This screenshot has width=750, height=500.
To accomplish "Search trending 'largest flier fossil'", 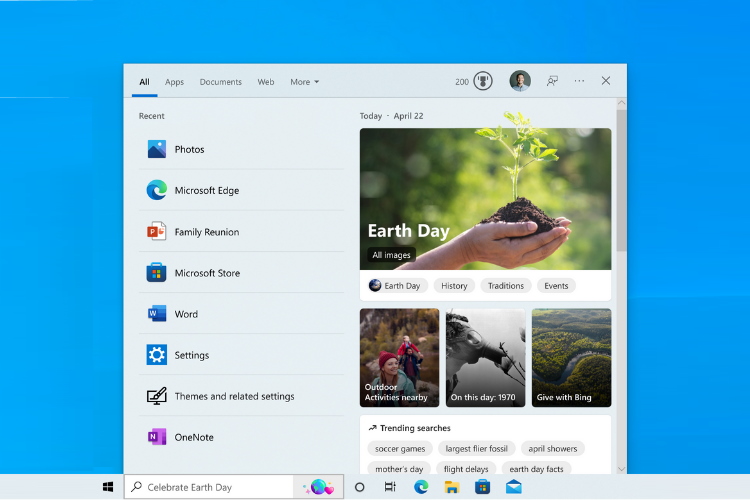I will pyautogui.click(x=476, y=449).
